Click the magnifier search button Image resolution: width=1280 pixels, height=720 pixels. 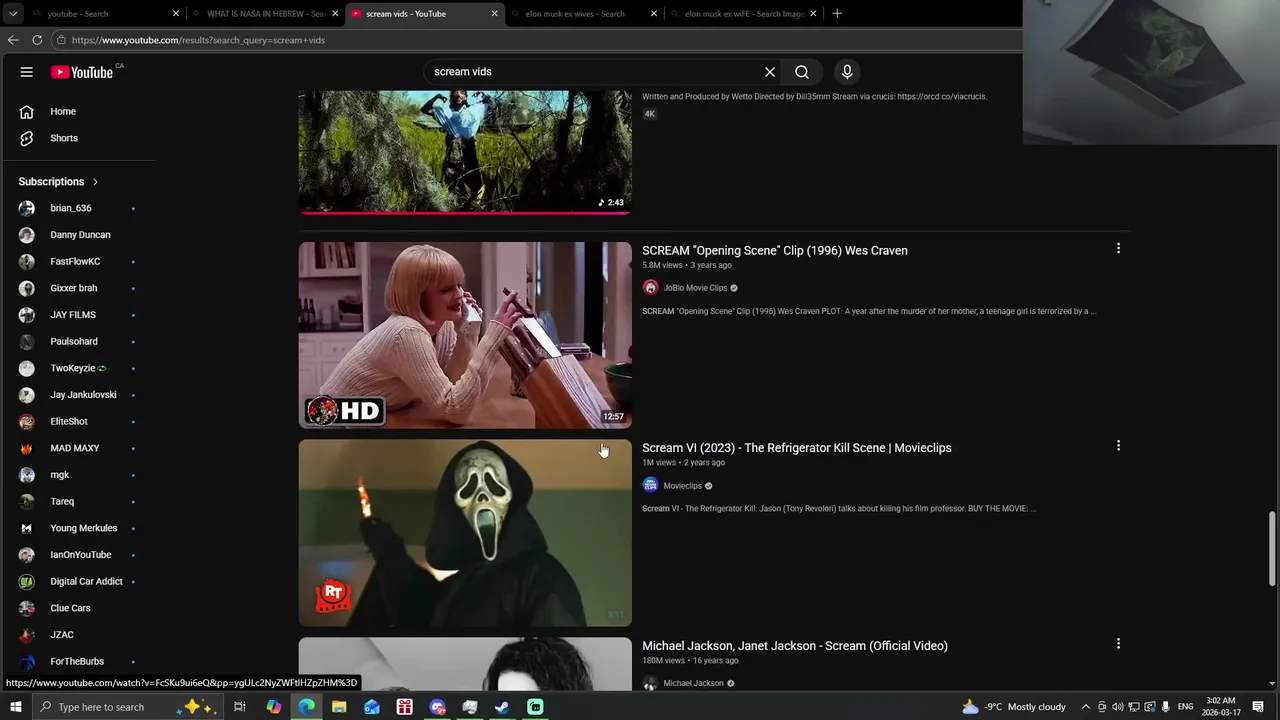802,72
